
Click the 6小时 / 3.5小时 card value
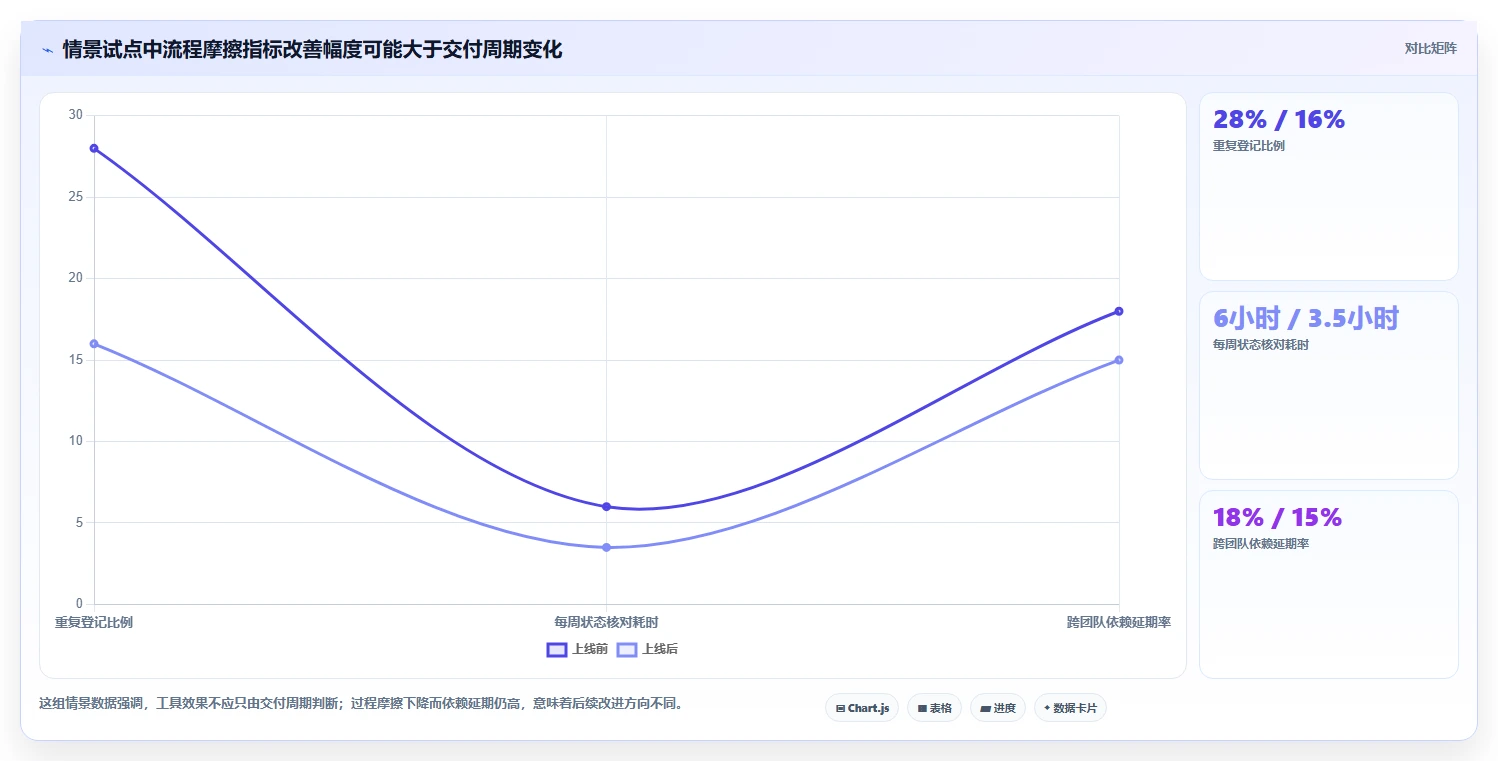click(x=1306, y=319)
